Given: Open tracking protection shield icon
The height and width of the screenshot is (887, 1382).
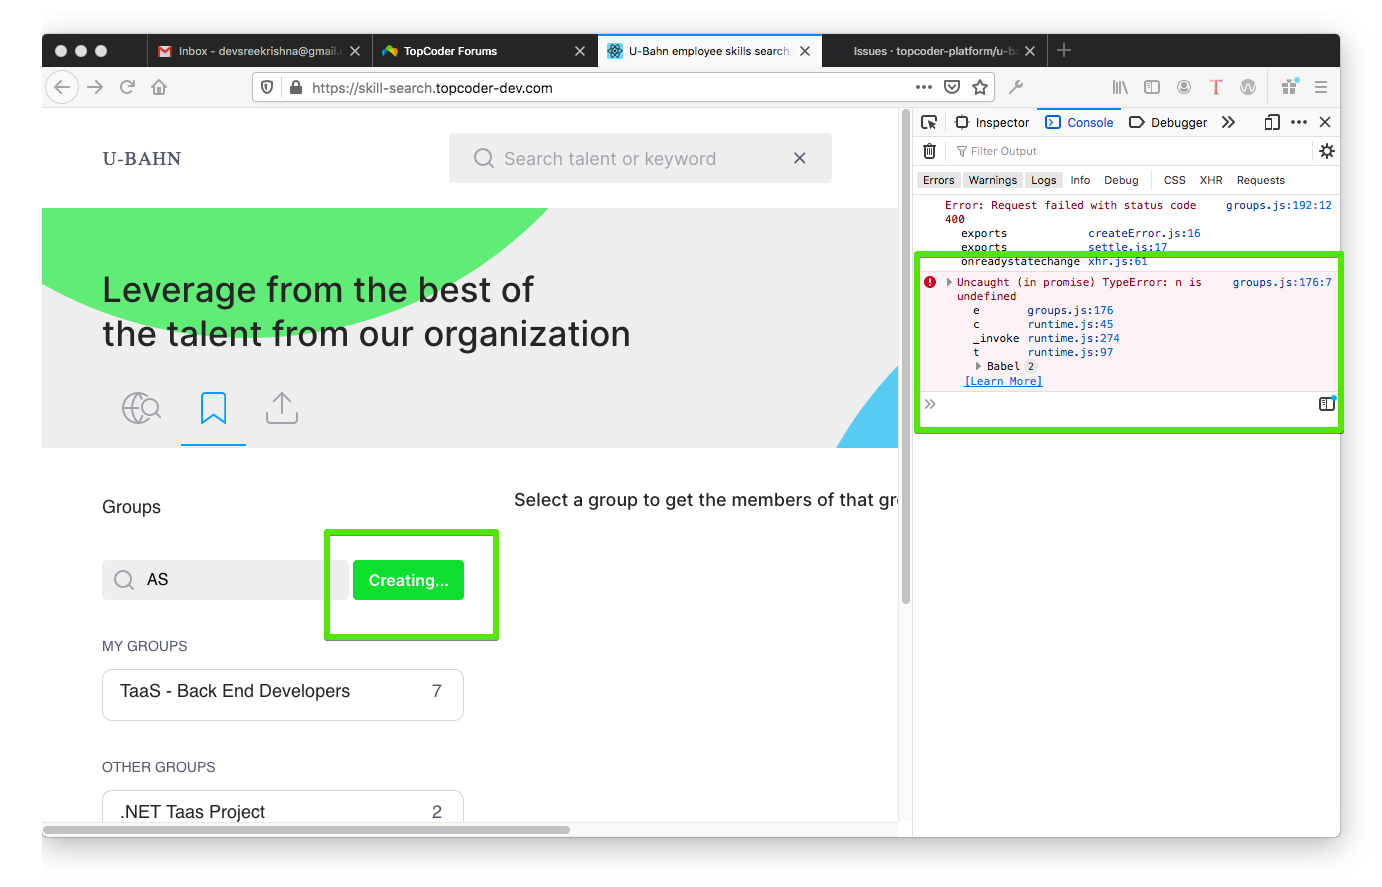Looking at the screenshot, I should click(x=267, y=88).
